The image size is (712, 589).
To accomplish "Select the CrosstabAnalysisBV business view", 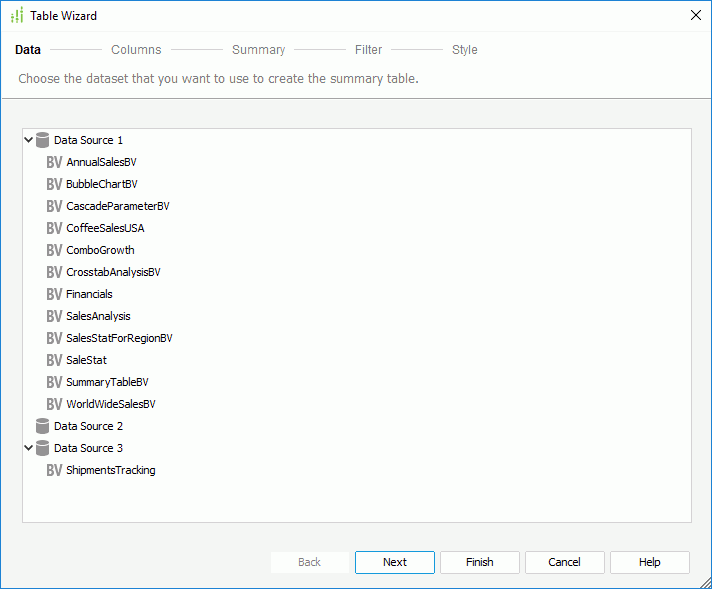I will pos(113,272).
